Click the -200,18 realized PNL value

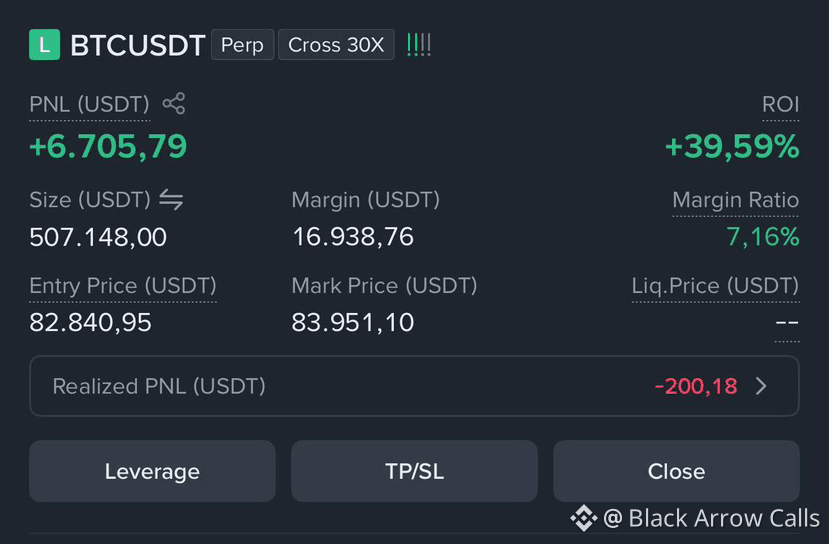point(696,386)
